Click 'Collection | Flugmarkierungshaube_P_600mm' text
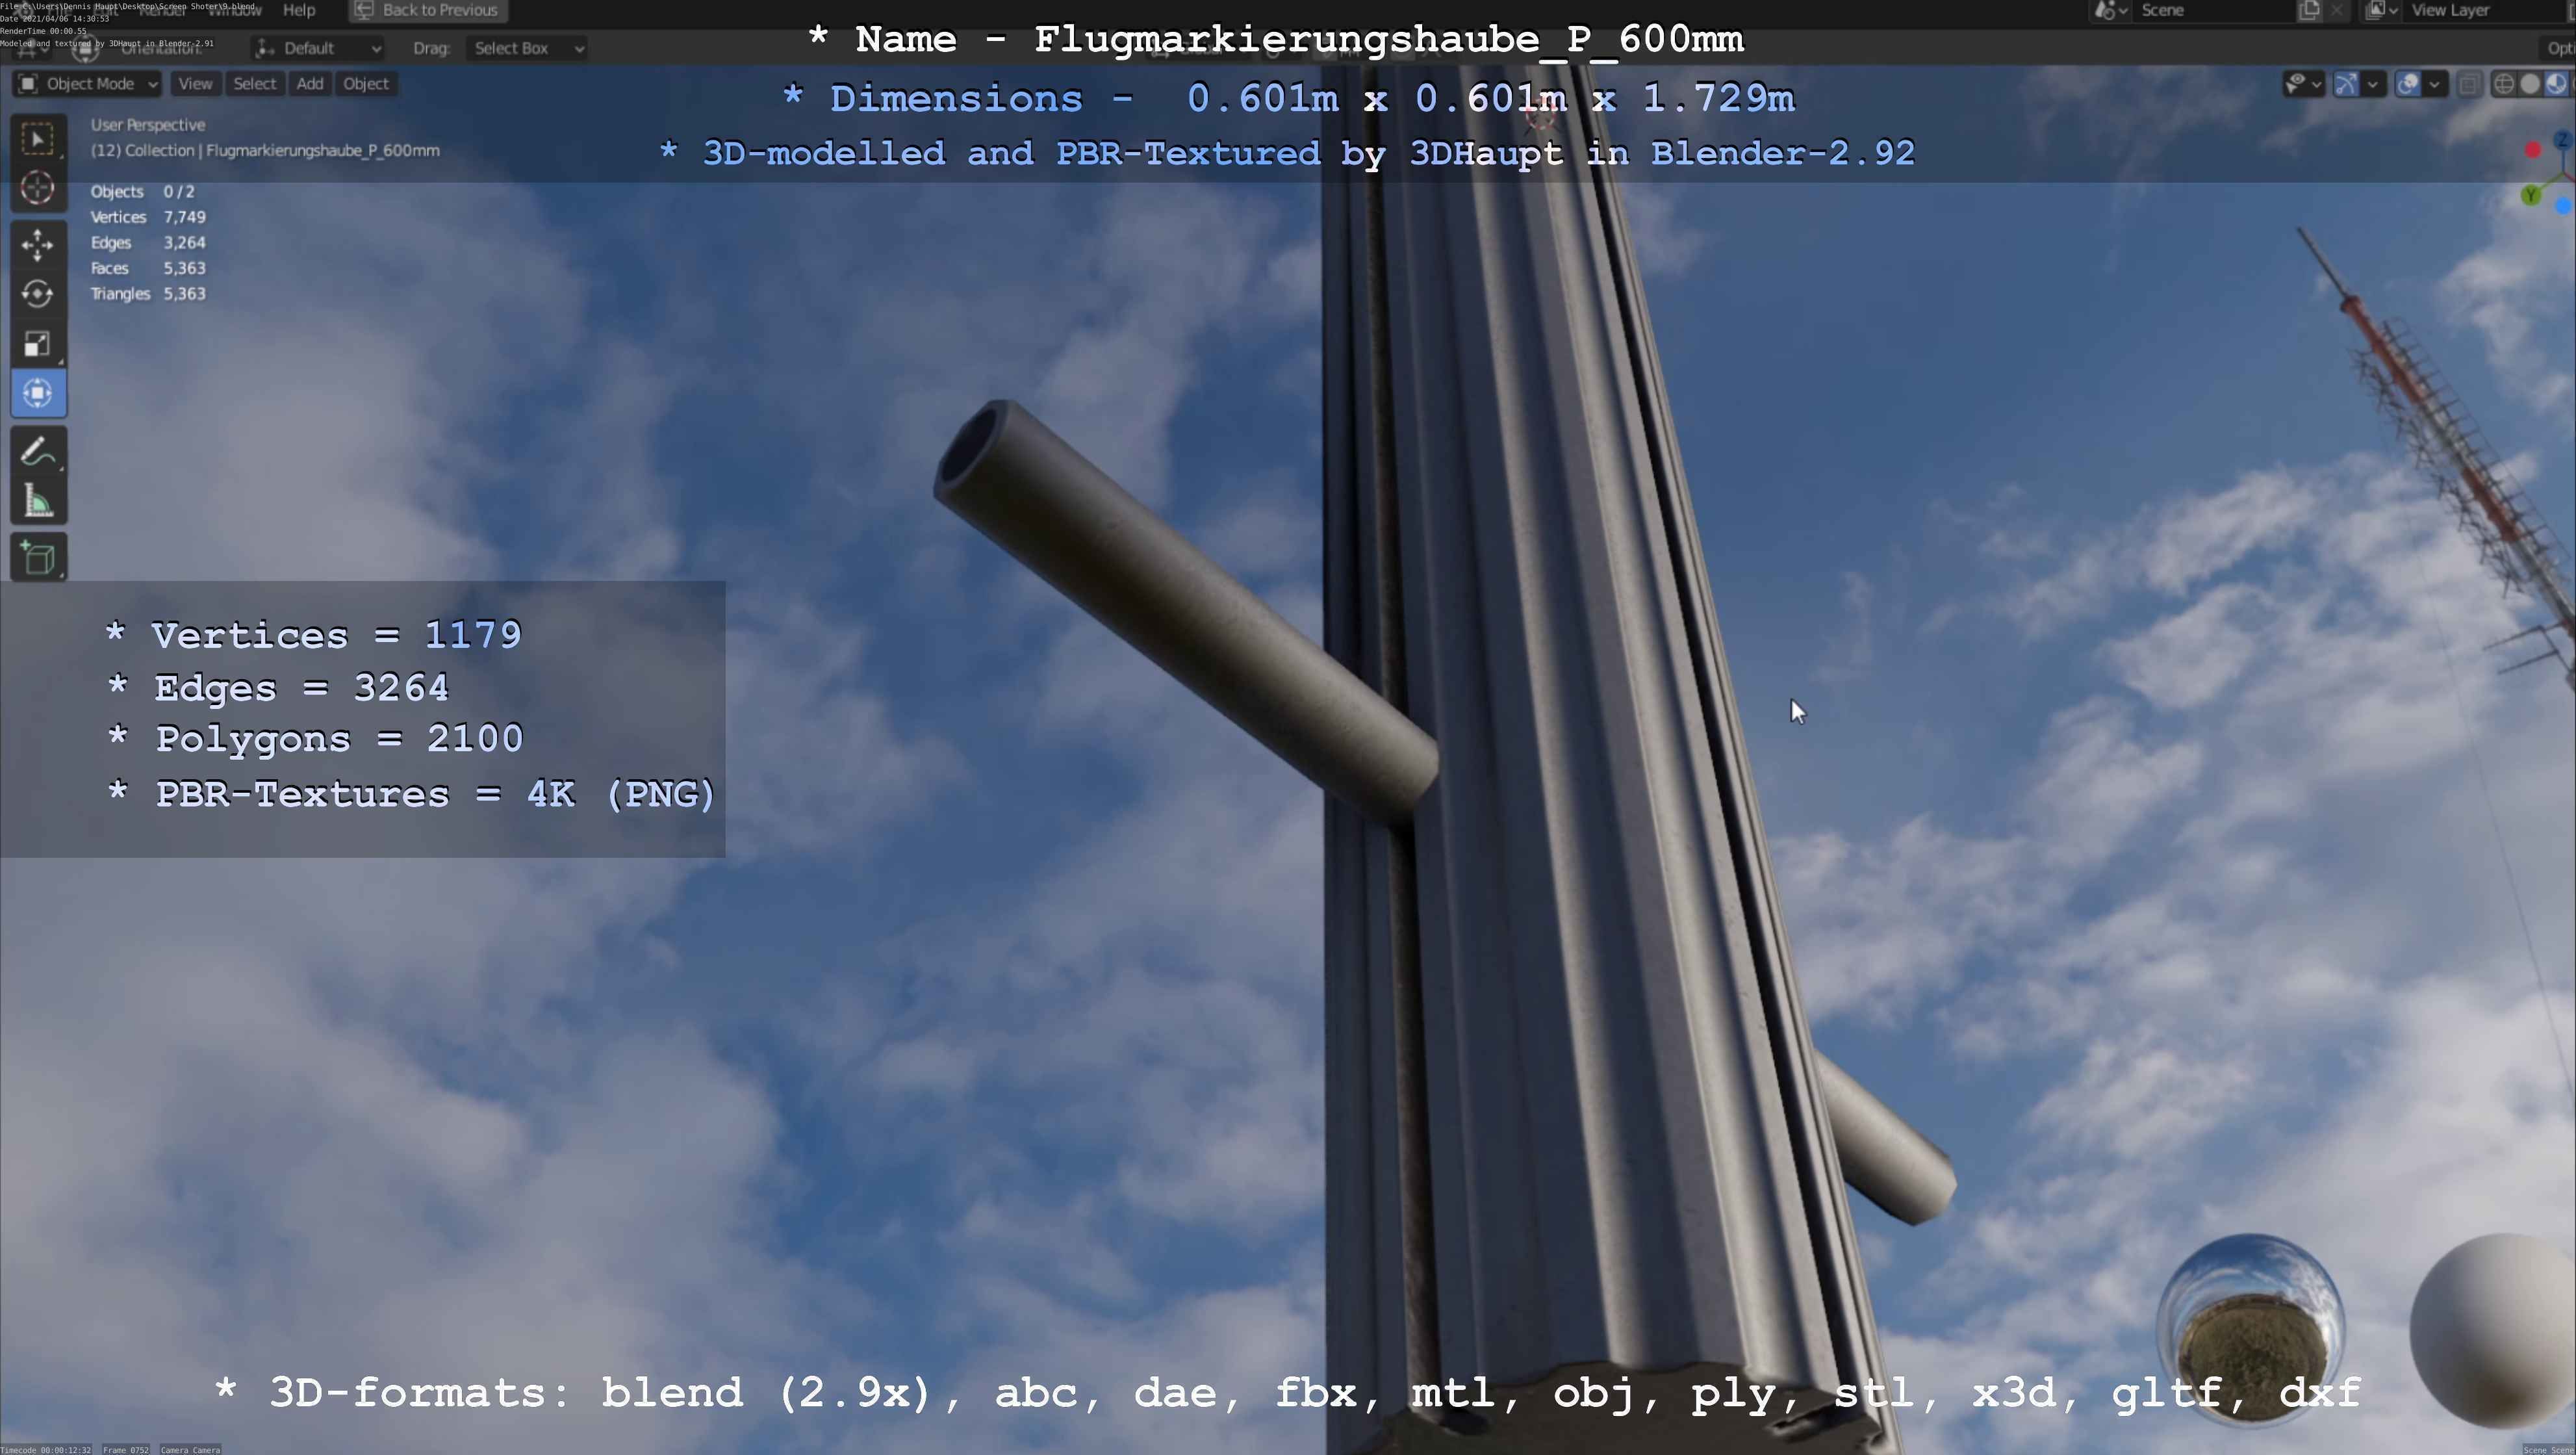Image resolution: width=2576 pixels, height=1455 pixels. [x=282, y=151]
